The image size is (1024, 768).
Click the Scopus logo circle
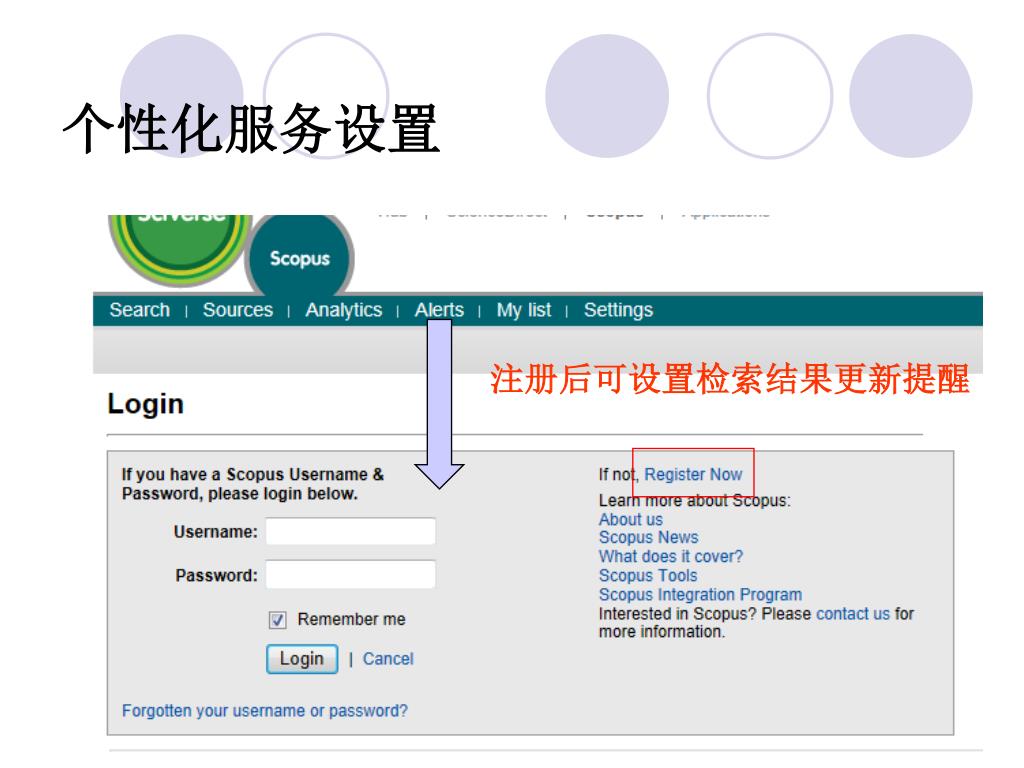tap(300, 256)
